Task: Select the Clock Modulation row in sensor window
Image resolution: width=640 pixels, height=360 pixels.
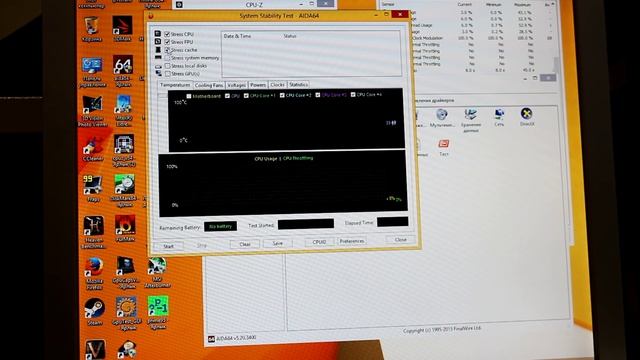Action: [482, 38]
